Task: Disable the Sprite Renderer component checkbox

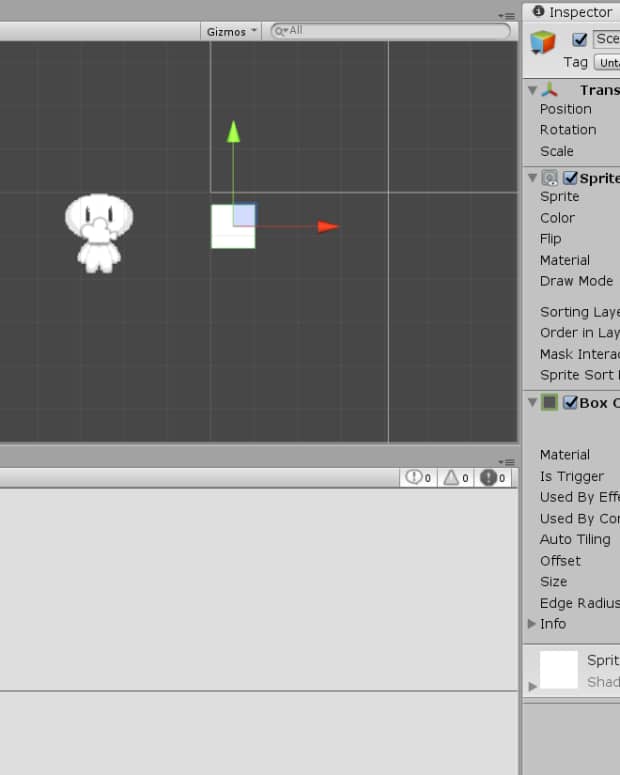Action: coord(570,178)
